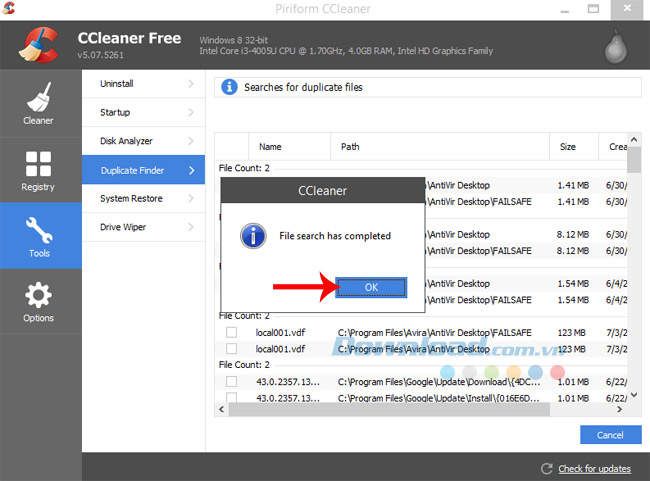The height and width of the screenshot is (481, 650).
Task: Click the Piriform pear icon
Action: [616, 47]
